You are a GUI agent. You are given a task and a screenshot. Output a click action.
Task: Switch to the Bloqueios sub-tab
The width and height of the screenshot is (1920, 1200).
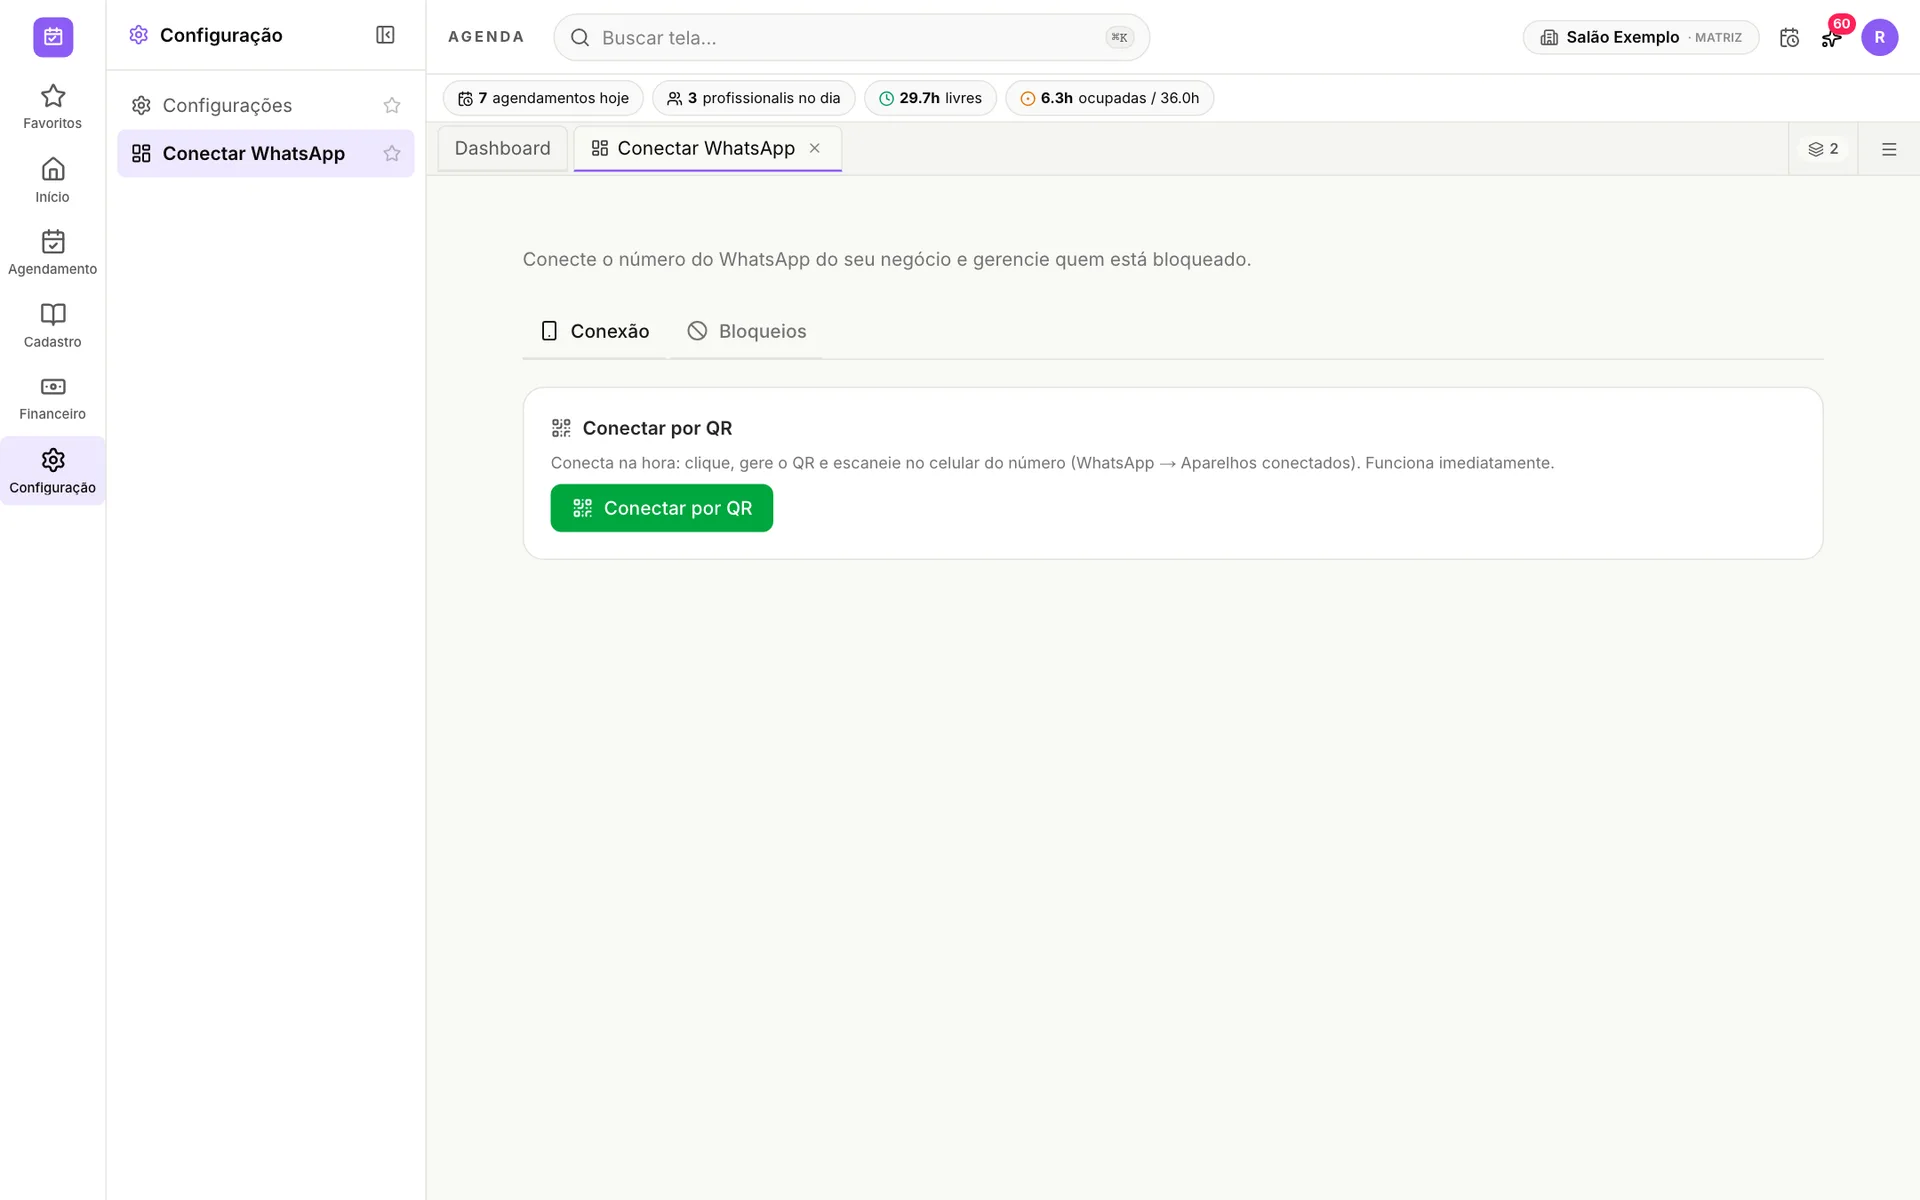(746, 331)
